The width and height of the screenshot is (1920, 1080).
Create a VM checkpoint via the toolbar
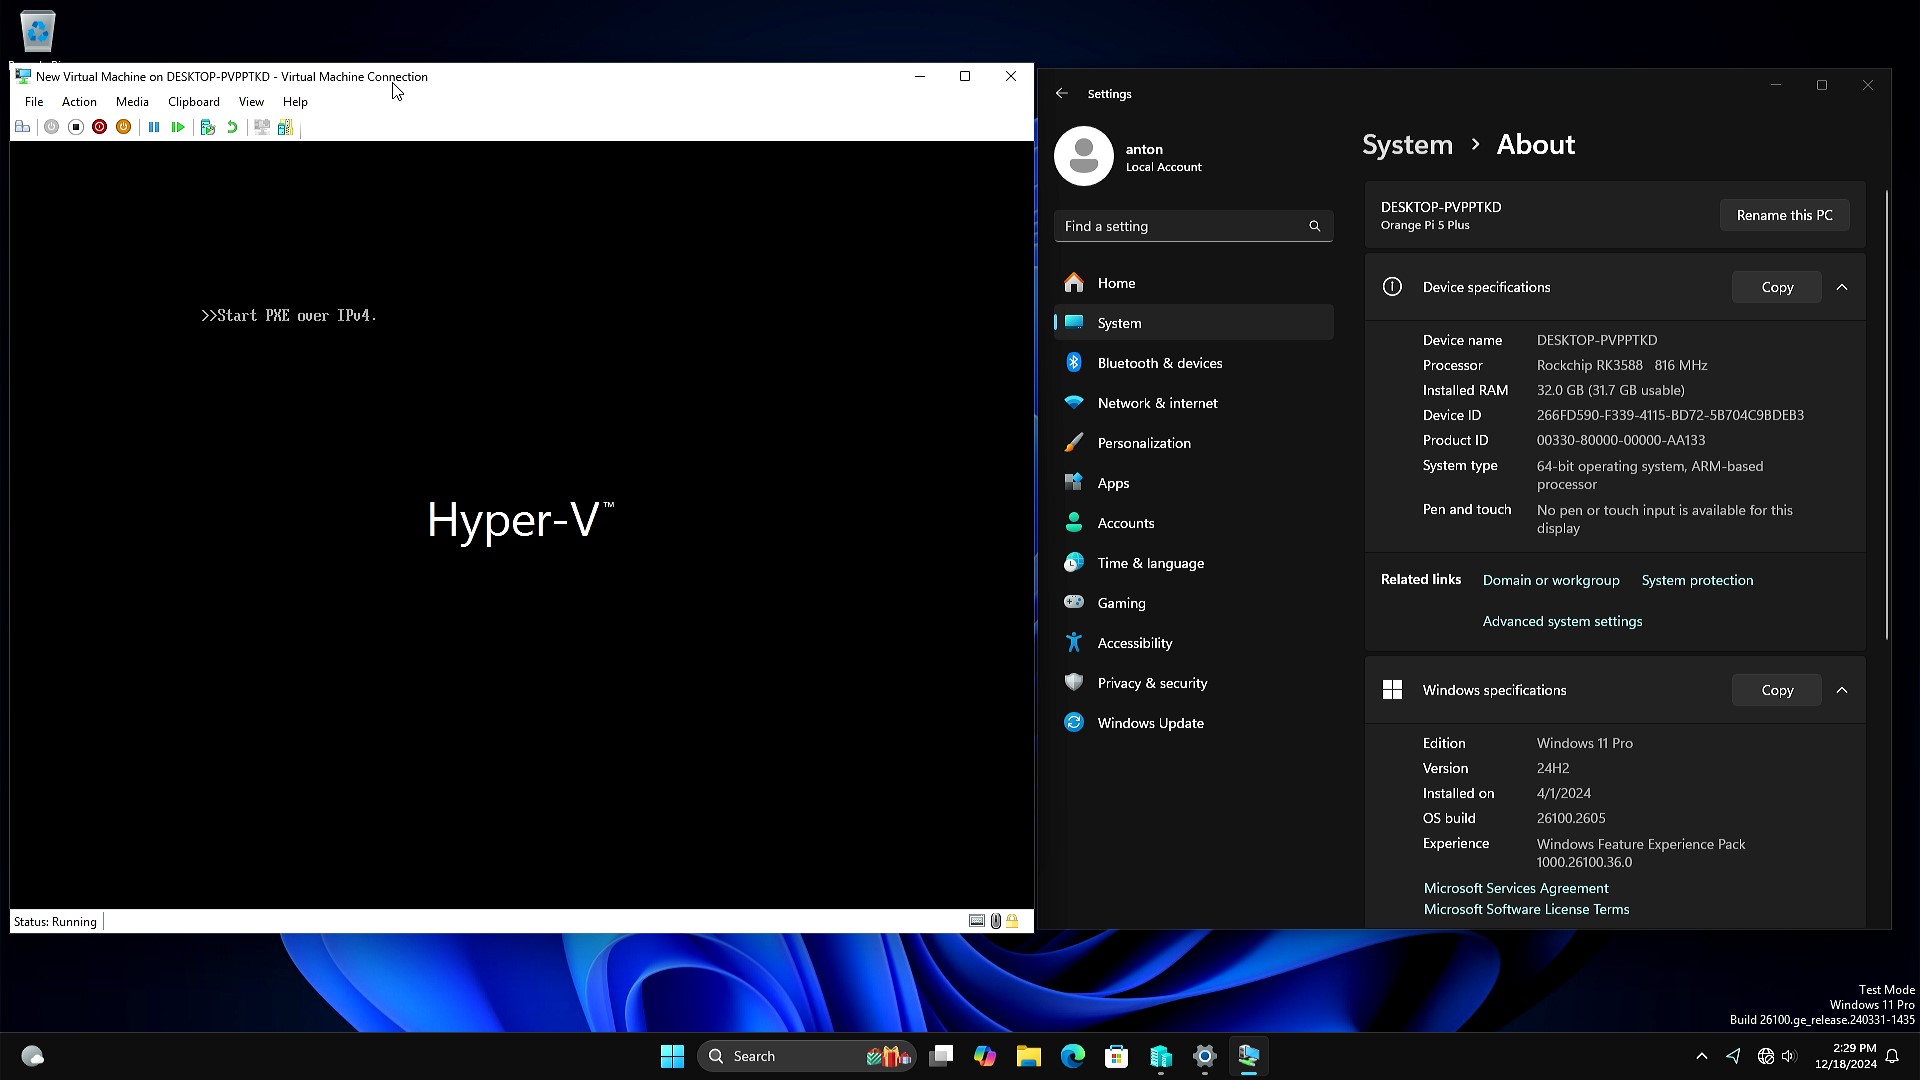click(208, 127)
